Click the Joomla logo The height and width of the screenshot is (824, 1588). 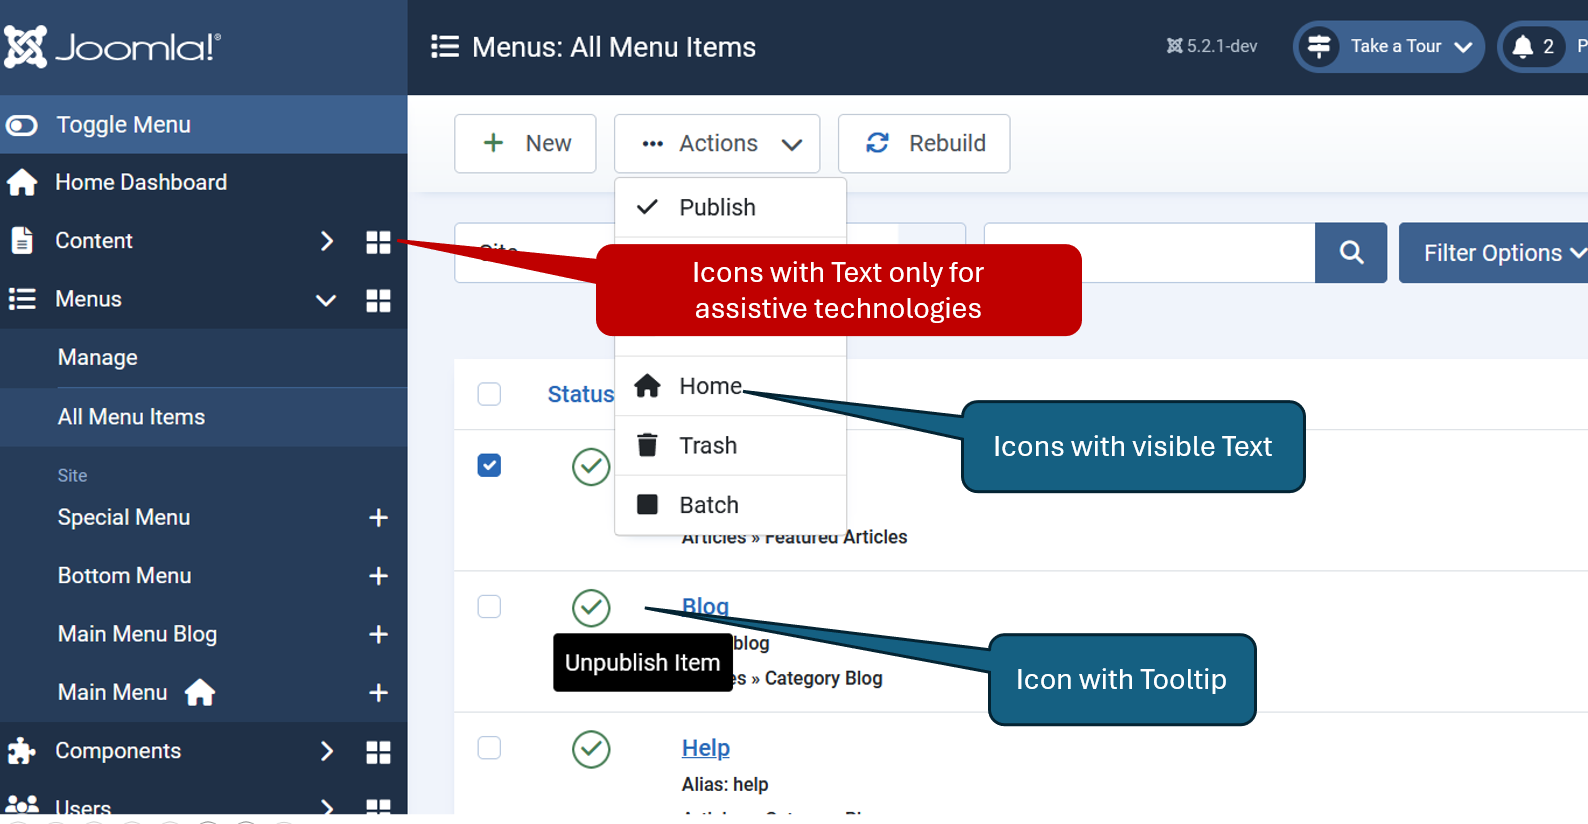(x=112, y=46)
